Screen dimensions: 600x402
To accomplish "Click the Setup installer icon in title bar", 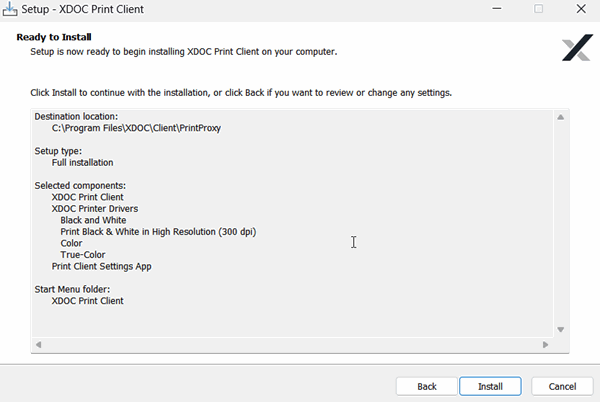I will pos(10,10).
